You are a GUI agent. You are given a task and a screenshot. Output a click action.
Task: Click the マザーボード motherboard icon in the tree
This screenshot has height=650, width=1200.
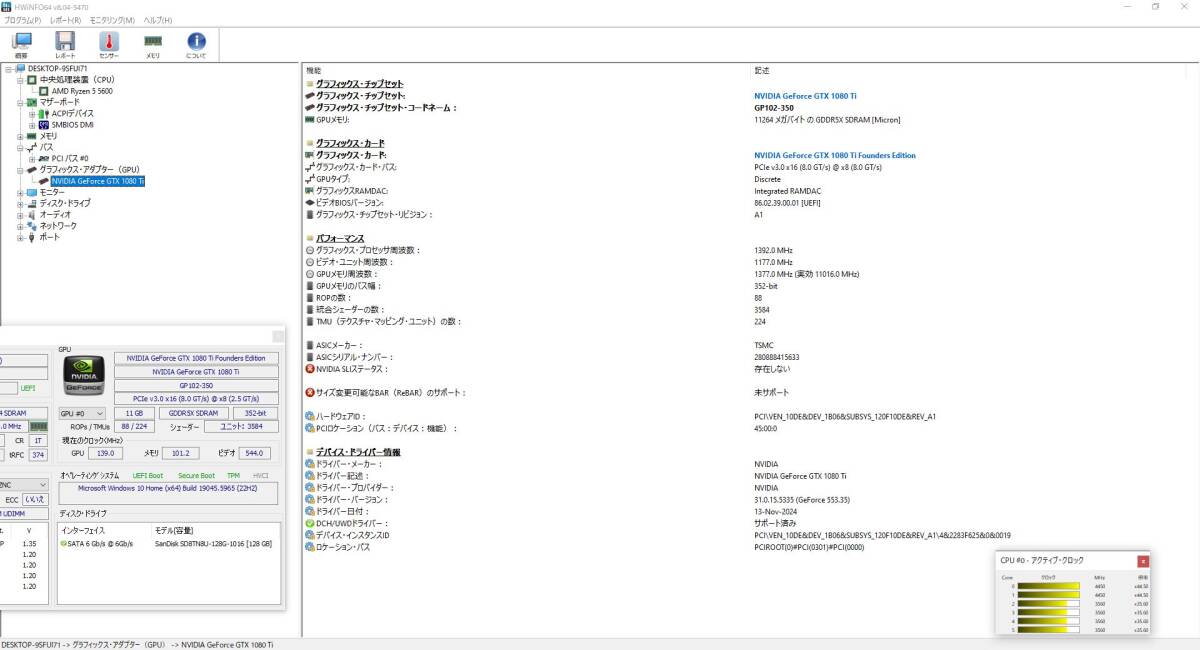[32, 102]
